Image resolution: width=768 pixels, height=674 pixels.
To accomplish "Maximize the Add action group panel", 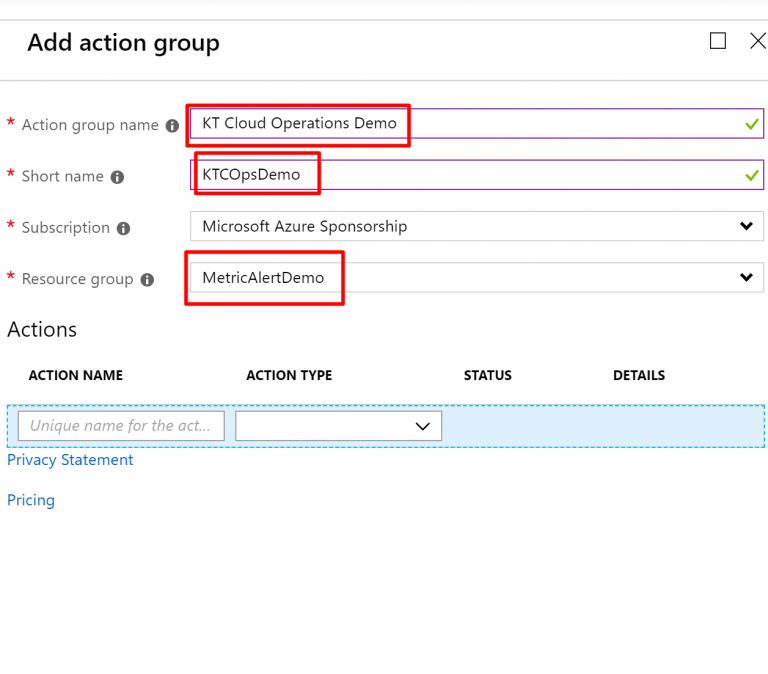I will 717,41.
